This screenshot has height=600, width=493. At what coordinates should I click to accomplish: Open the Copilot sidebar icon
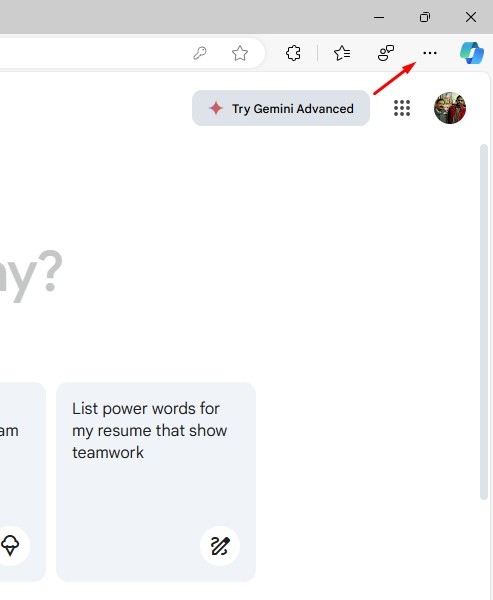(472, 53)
